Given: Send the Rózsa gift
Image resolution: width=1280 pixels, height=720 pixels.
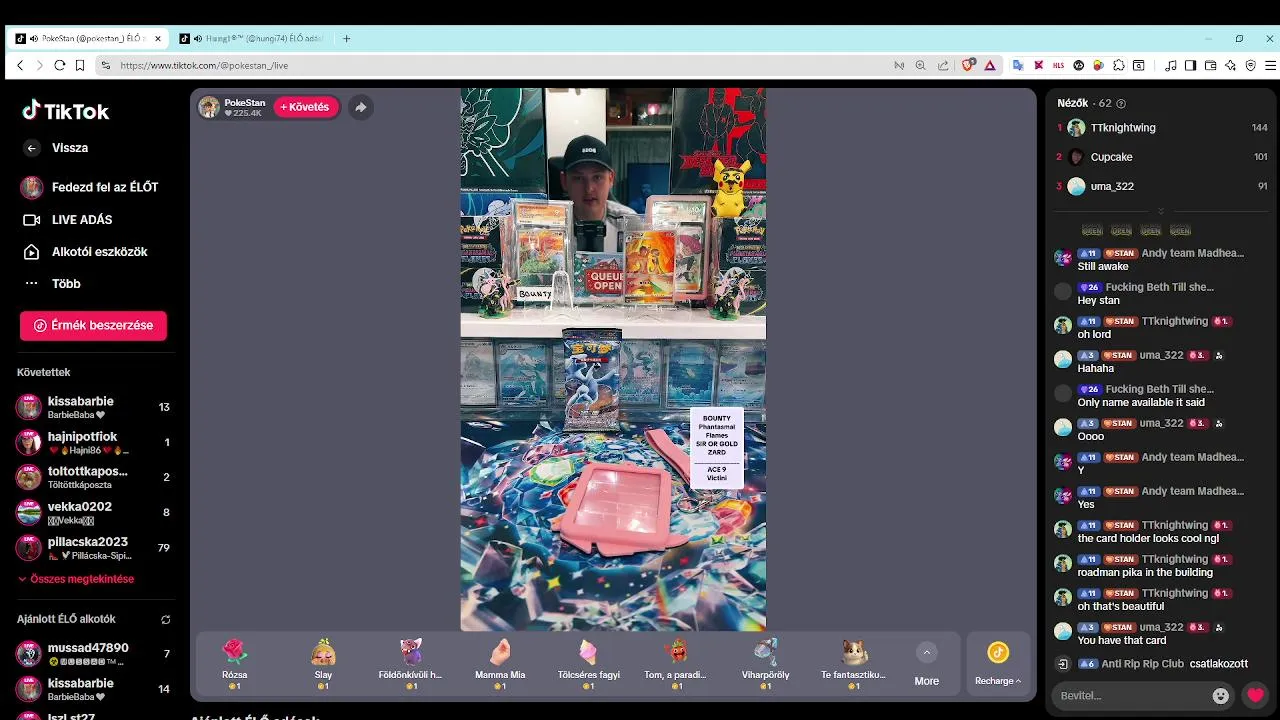Looking at the screenshot, I should pyautogui.click(x=234, y=663).
